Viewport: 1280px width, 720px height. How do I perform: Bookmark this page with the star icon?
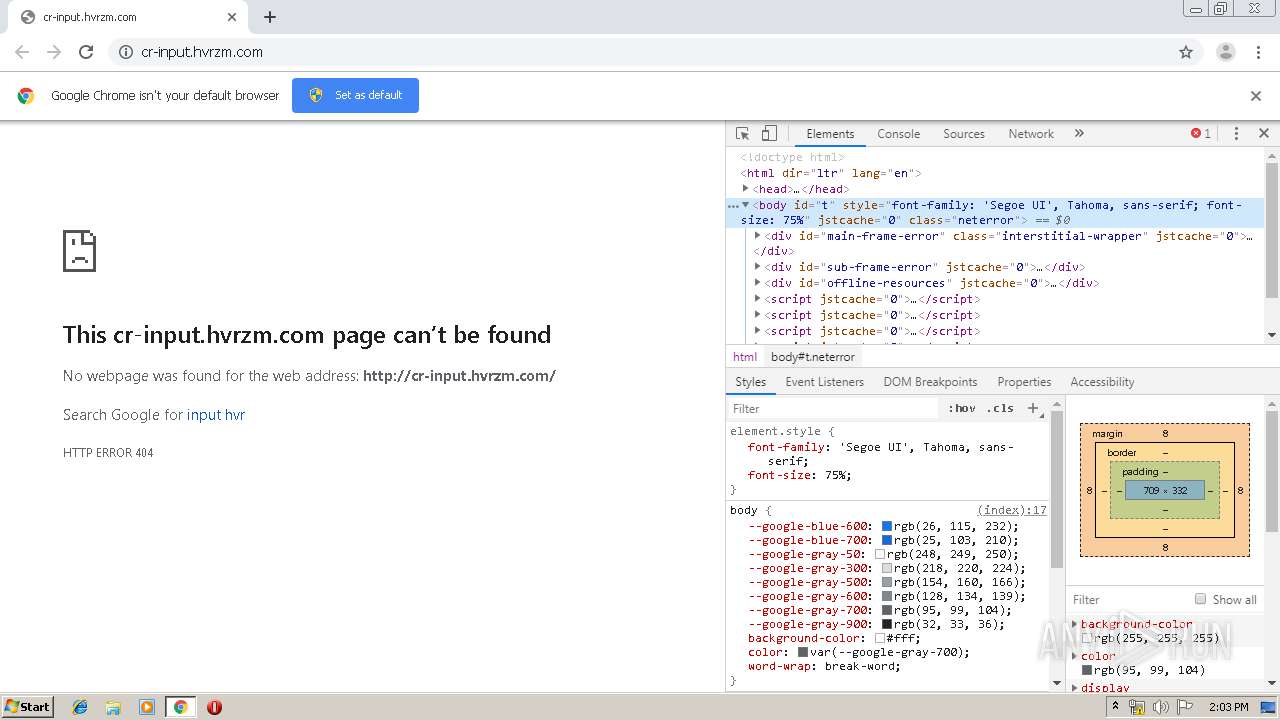1186,52
